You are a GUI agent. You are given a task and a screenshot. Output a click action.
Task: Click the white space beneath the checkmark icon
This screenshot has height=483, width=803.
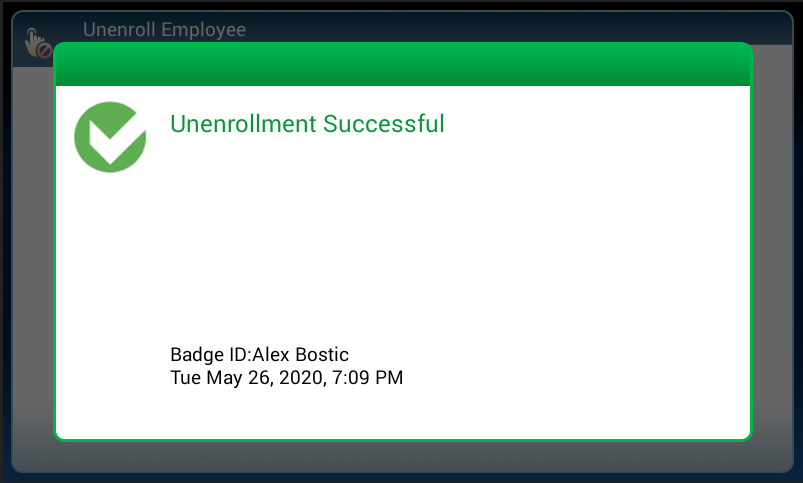[x=110, y=280]
